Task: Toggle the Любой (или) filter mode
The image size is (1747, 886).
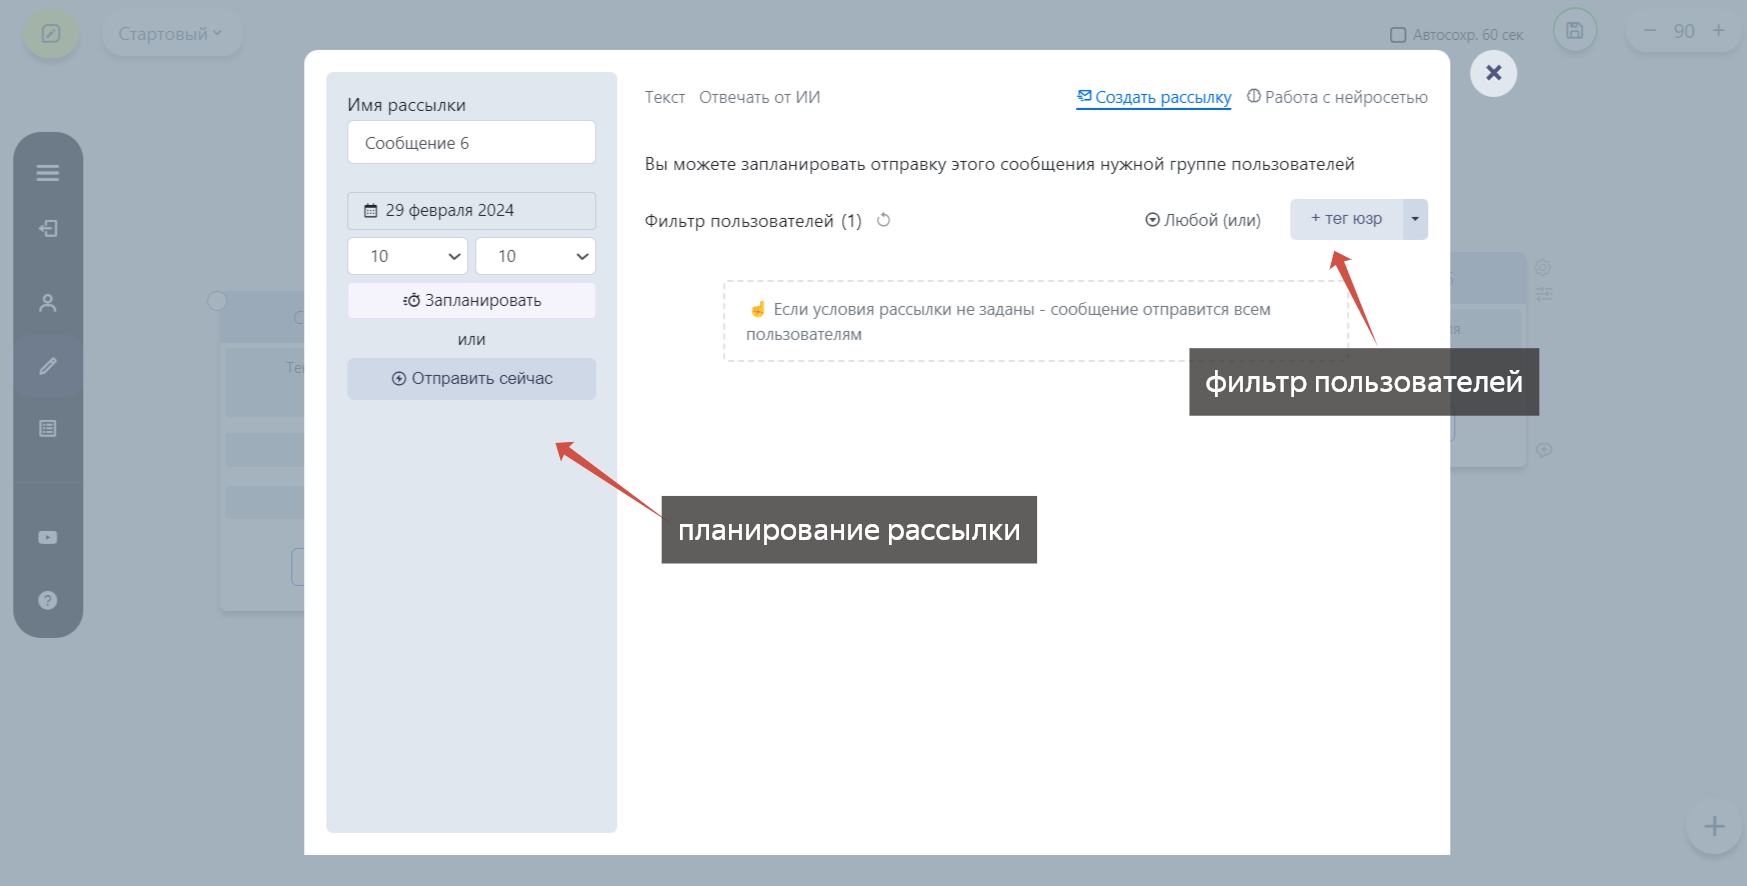Action: click(1203, 220)
